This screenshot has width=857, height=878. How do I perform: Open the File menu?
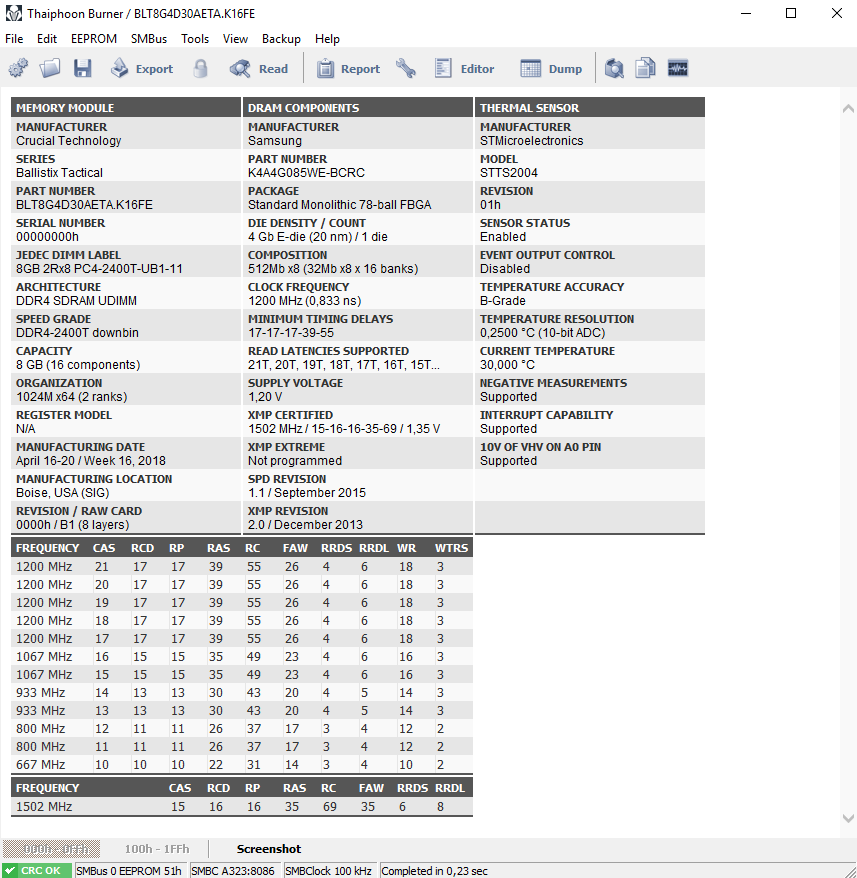coord(14,39)
